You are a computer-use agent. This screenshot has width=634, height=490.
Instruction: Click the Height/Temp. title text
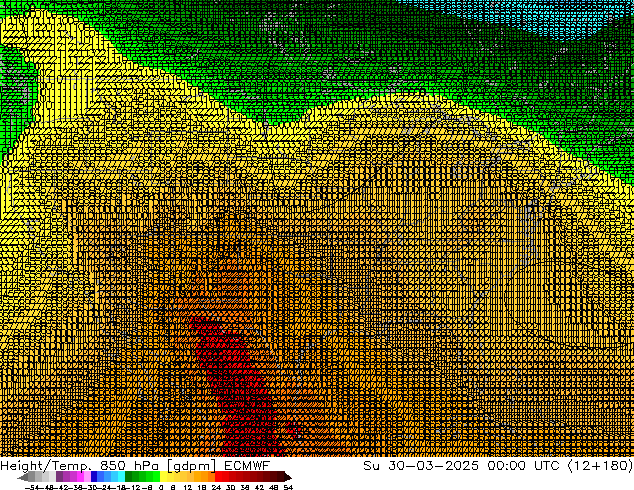click(46, 466)
